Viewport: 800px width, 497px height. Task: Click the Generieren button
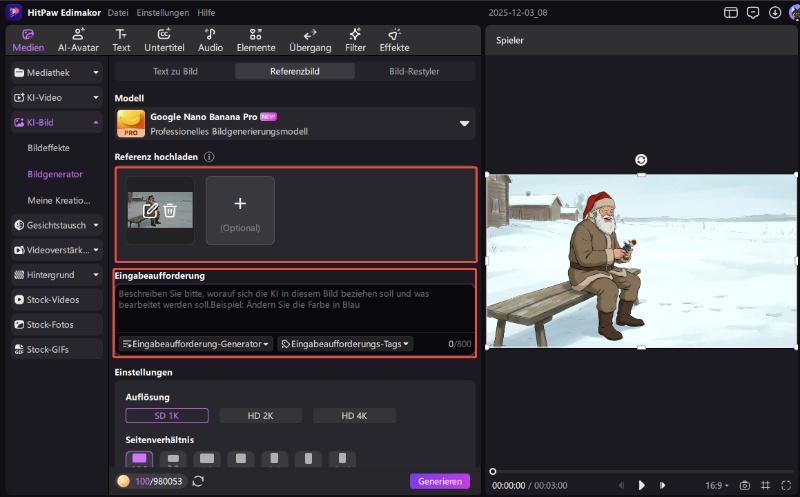point(439,481)
